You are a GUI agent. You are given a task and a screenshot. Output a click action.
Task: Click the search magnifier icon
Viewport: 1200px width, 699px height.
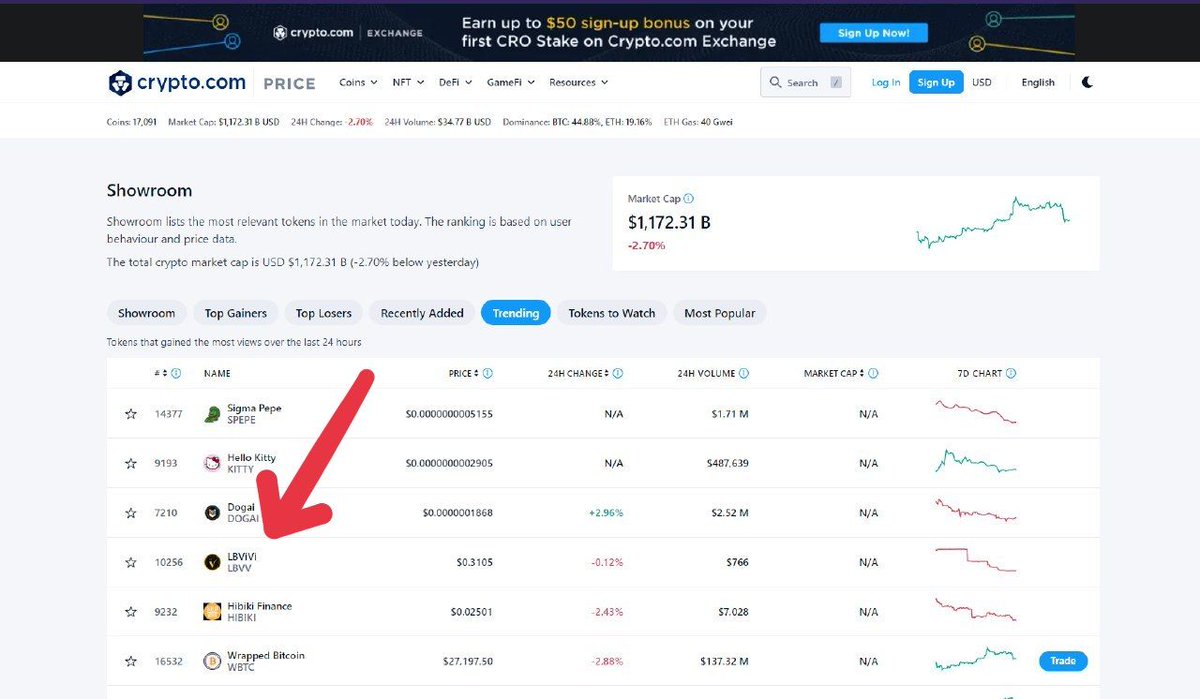pos(776,82)
